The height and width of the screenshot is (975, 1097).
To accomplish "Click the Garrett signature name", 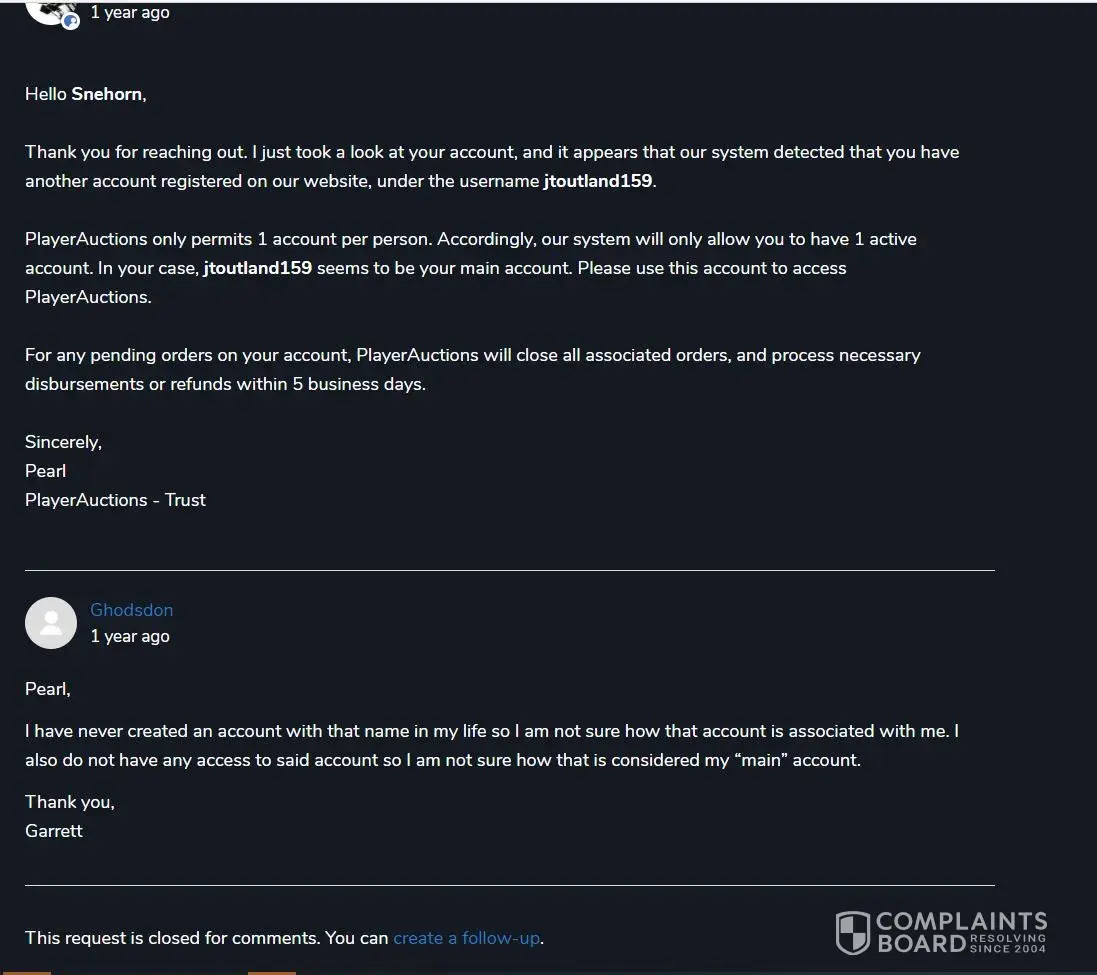I will [54, 830].
